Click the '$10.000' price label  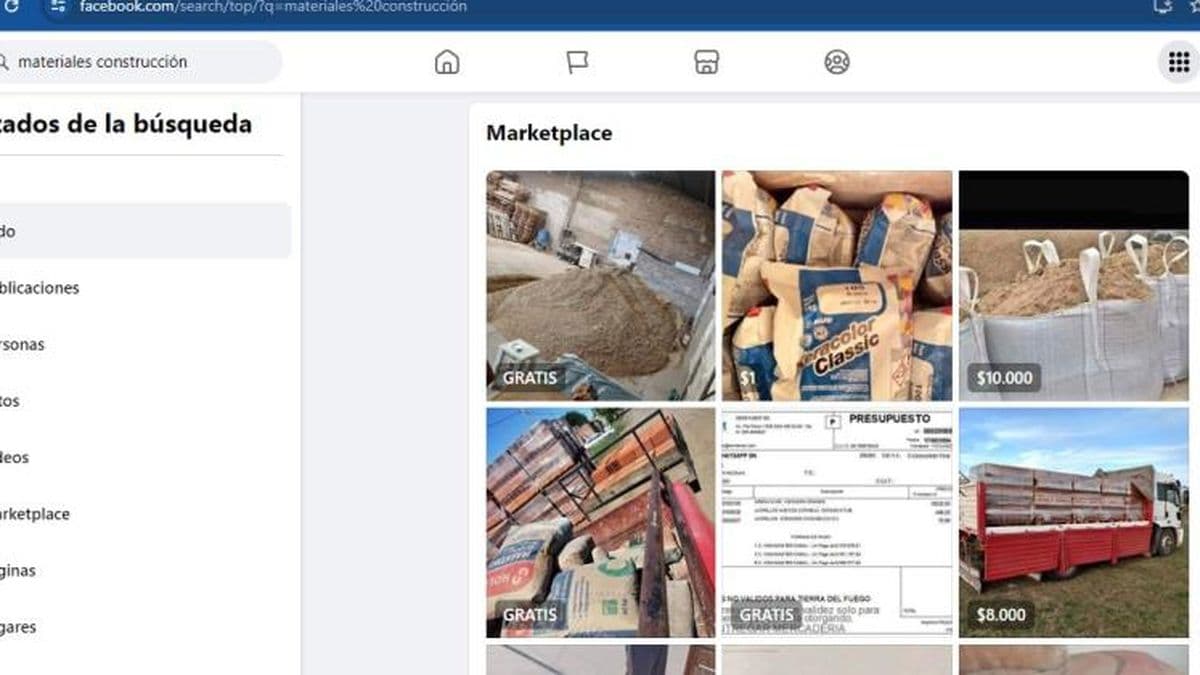click(x=1004, y=378)
